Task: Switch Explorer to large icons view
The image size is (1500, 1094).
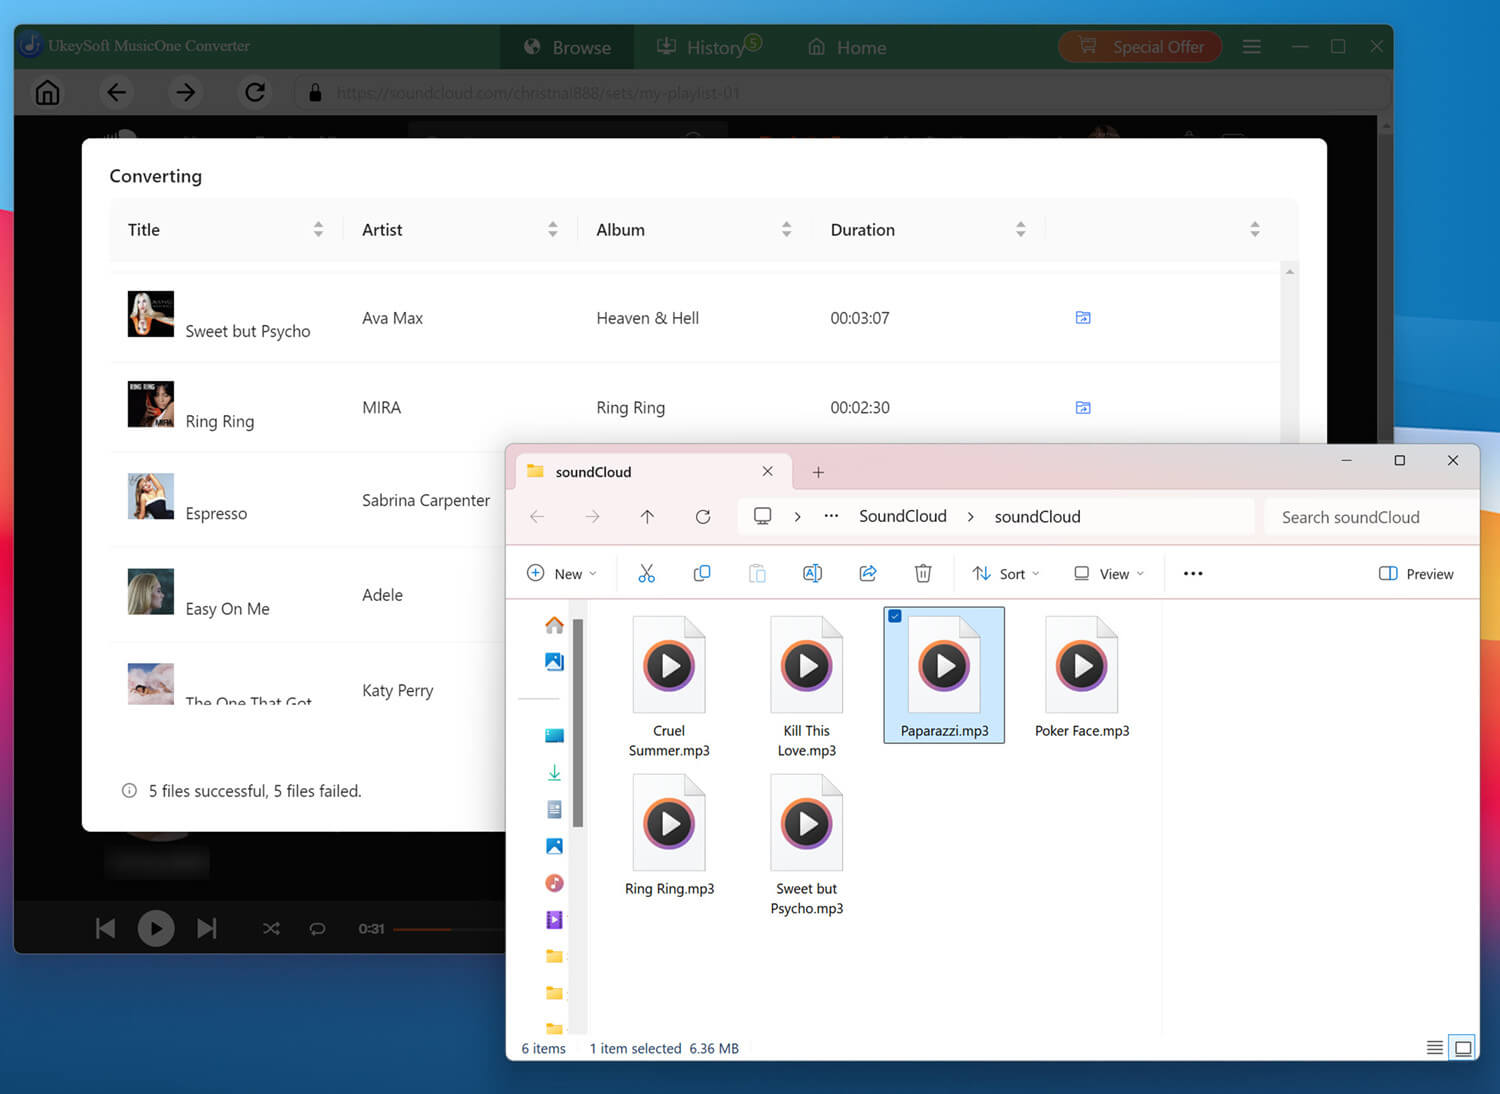Action: (x=1463, y=1048)
